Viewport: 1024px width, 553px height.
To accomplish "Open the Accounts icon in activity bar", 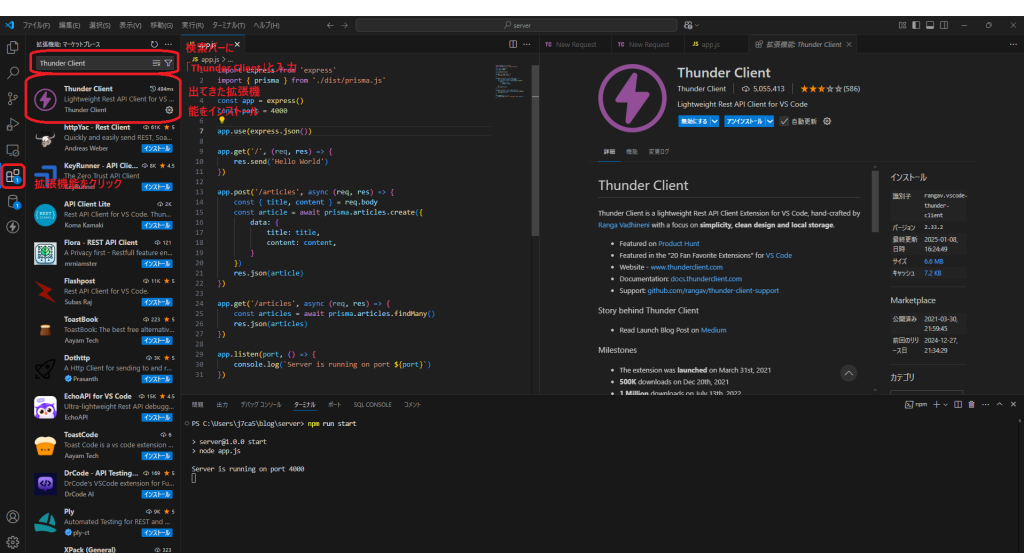I will 13,517.
